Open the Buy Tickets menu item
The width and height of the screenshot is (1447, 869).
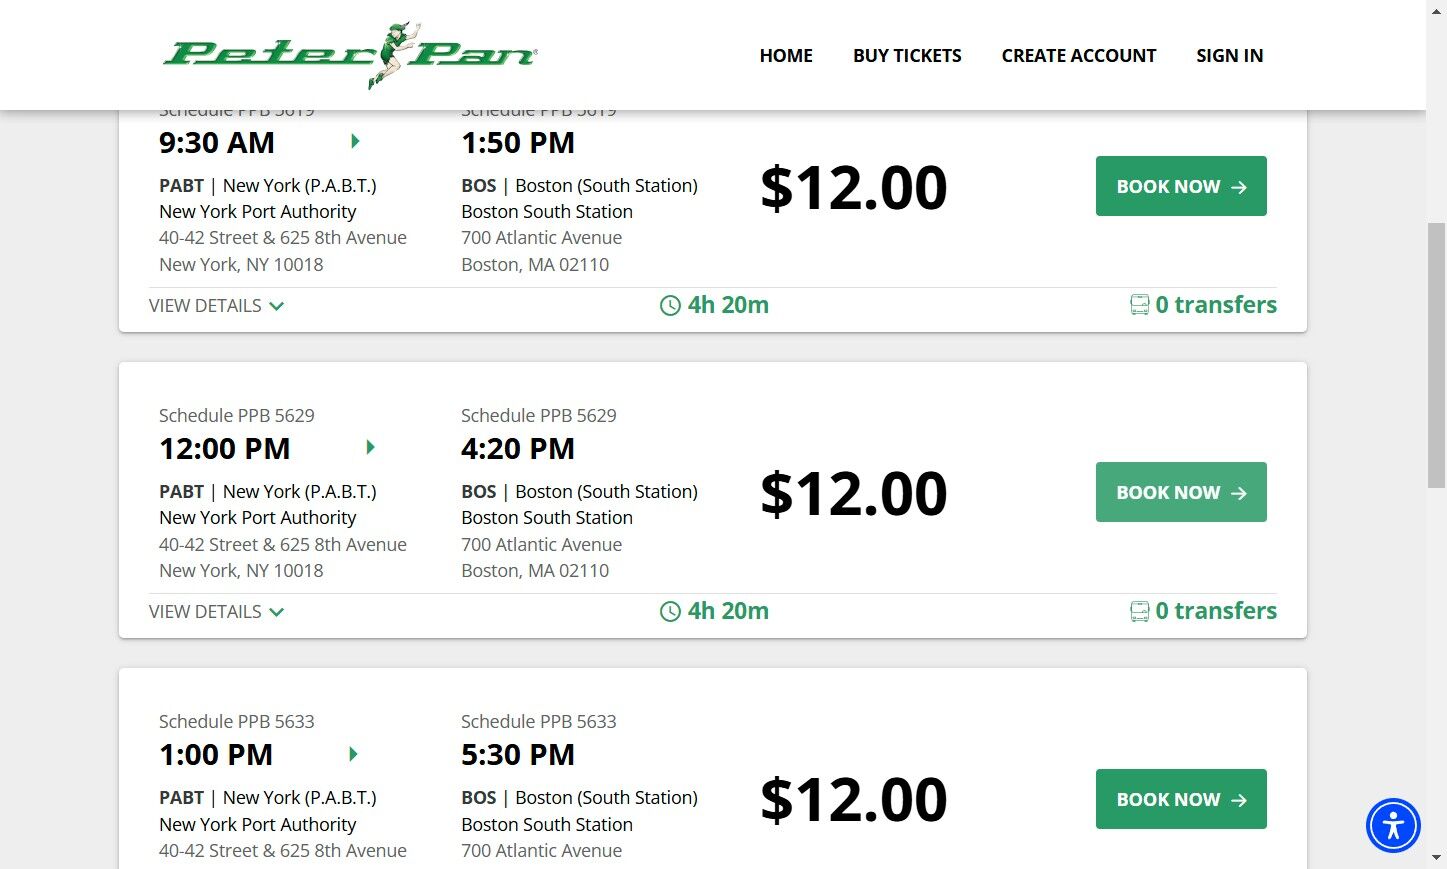coord(907,56)
